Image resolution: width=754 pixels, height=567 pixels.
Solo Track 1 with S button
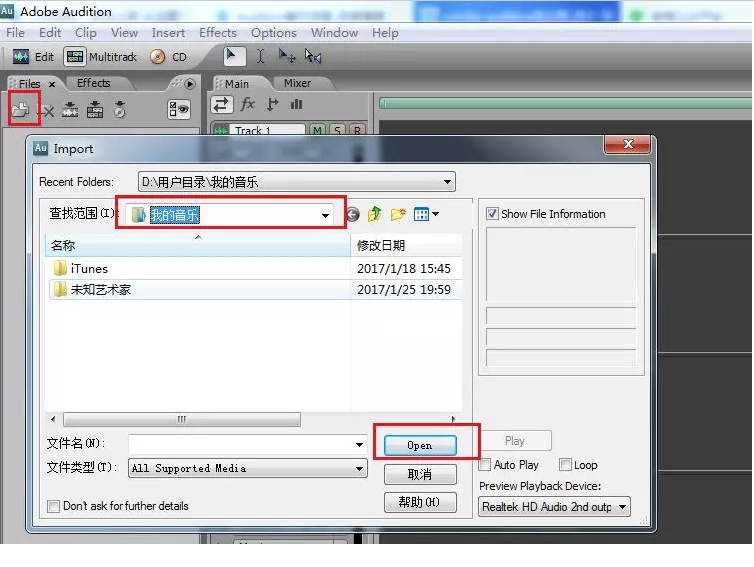(338, 130)
